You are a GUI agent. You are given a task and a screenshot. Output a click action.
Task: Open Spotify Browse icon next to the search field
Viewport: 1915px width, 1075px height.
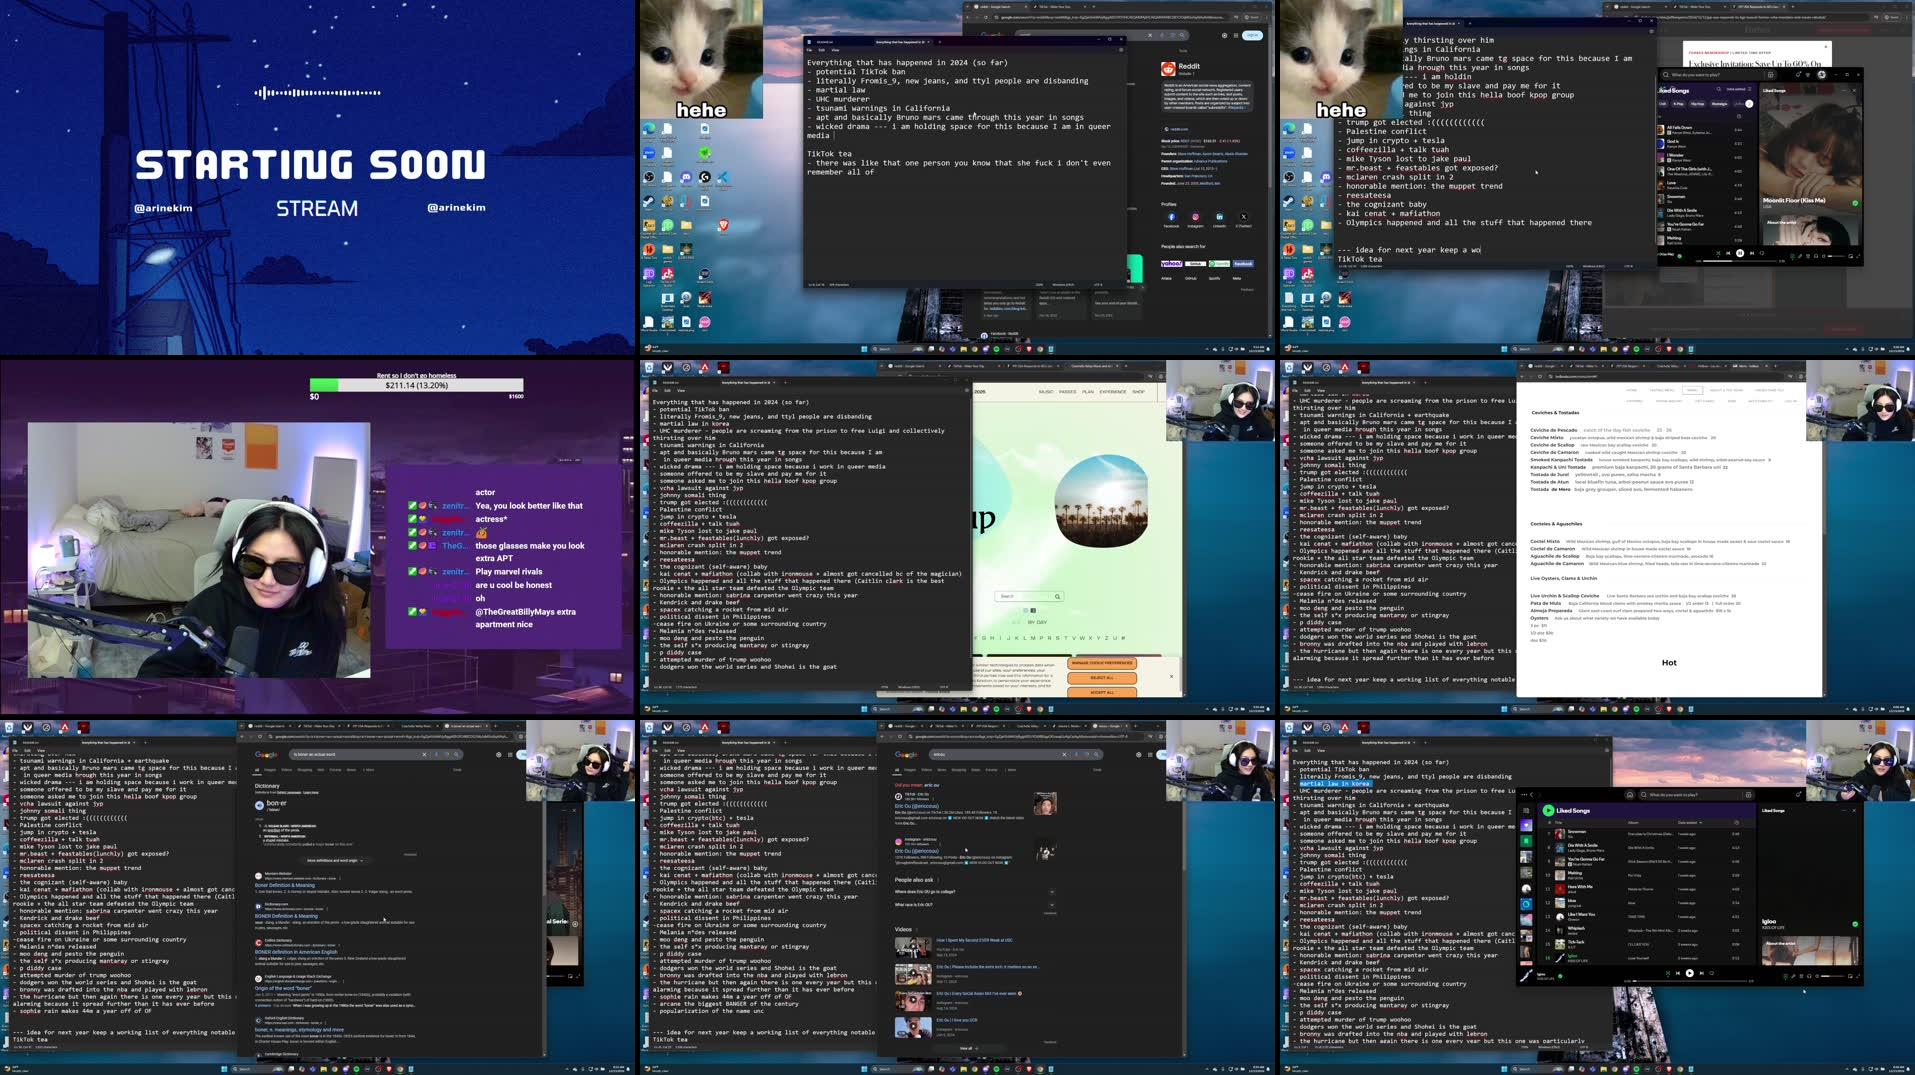1747,795
